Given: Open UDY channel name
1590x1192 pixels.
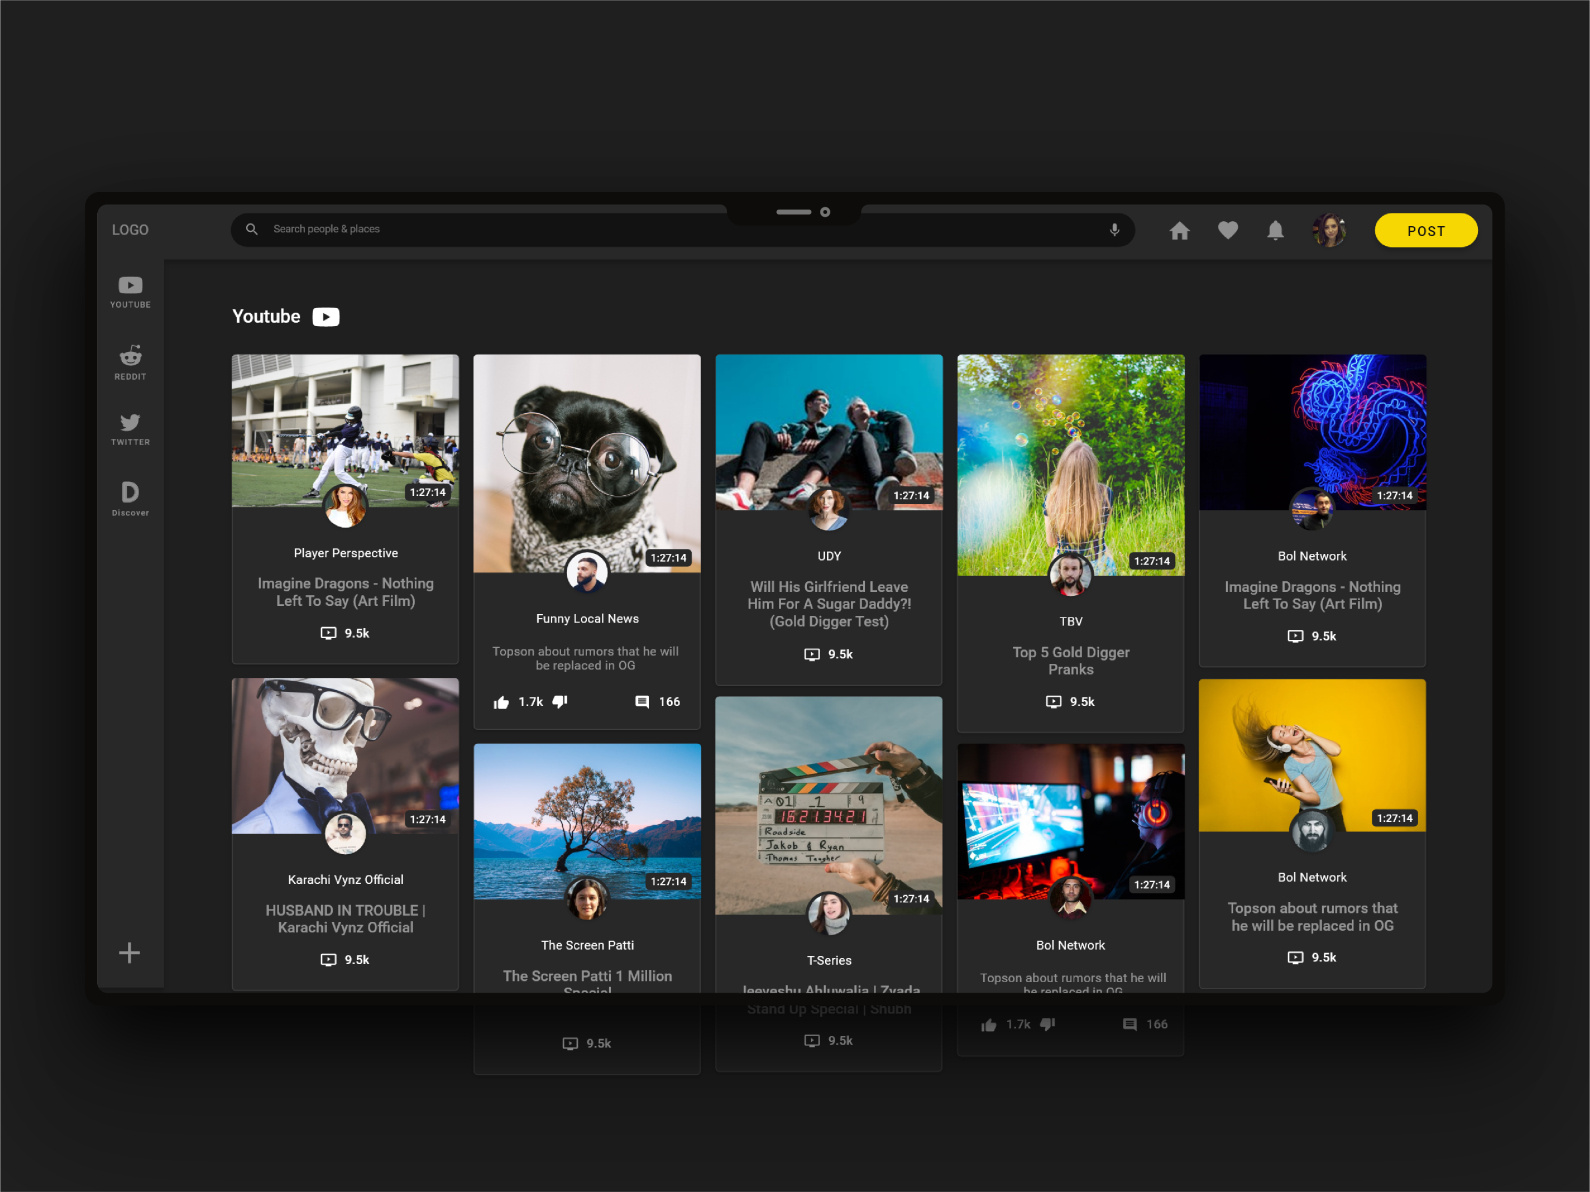Looking at the screenshot, I should 829,556.
